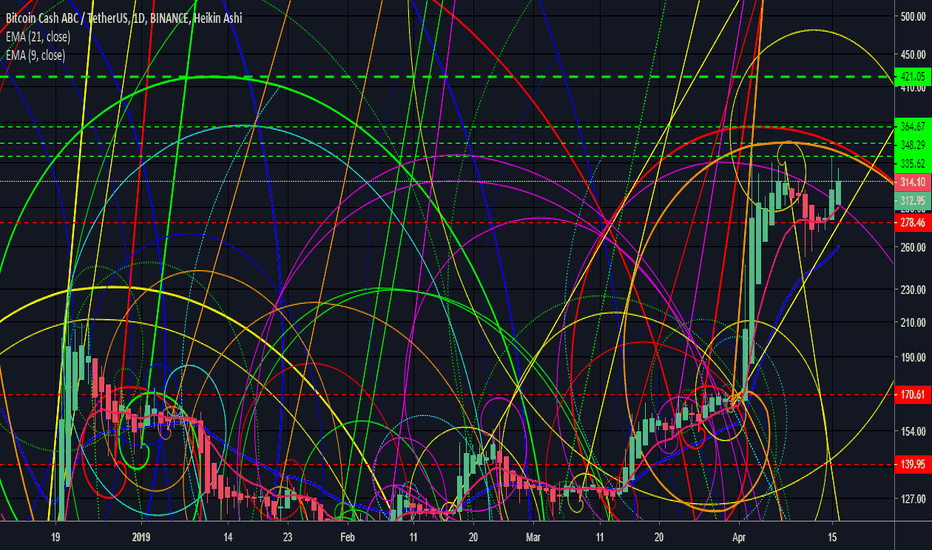The width and height of the screenshot is (932, 550).
Task: Click the 335.62 green price label
Action: pos(912,164)
